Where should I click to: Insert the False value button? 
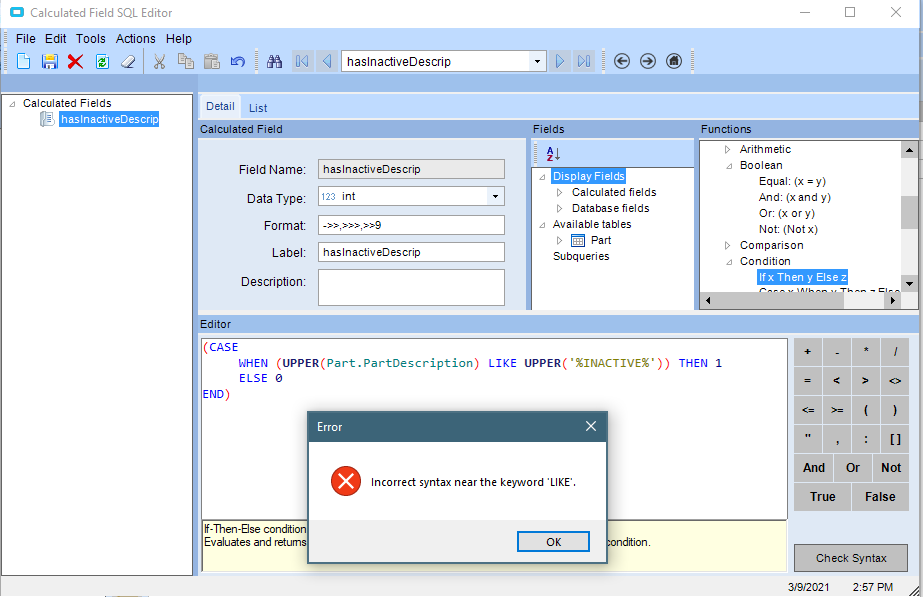[x=880, y=496]
